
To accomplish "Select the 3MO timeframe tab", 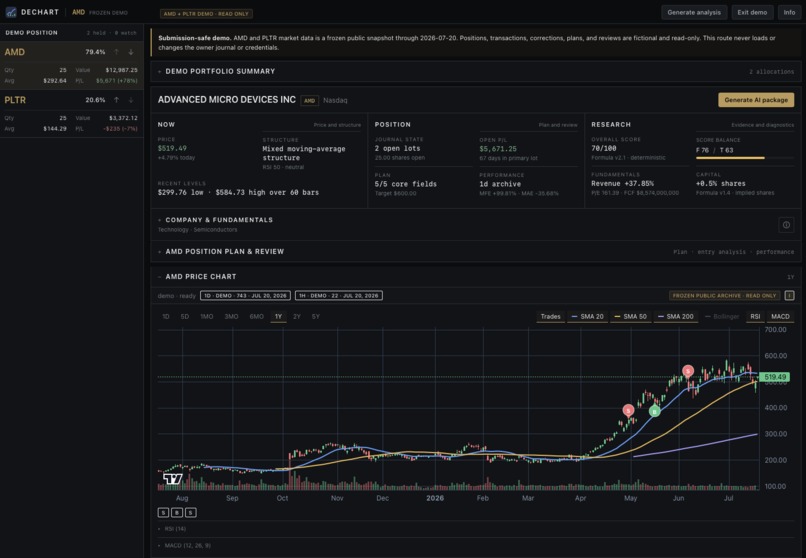I will (x=231, y=317).
